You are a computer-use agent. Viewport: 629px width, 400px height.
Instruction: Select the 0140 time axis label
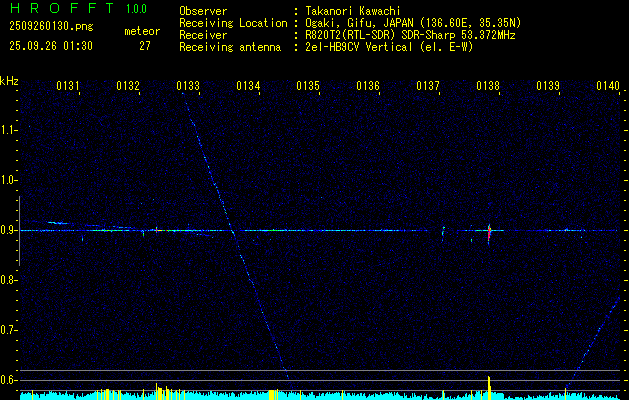(608, 86)
